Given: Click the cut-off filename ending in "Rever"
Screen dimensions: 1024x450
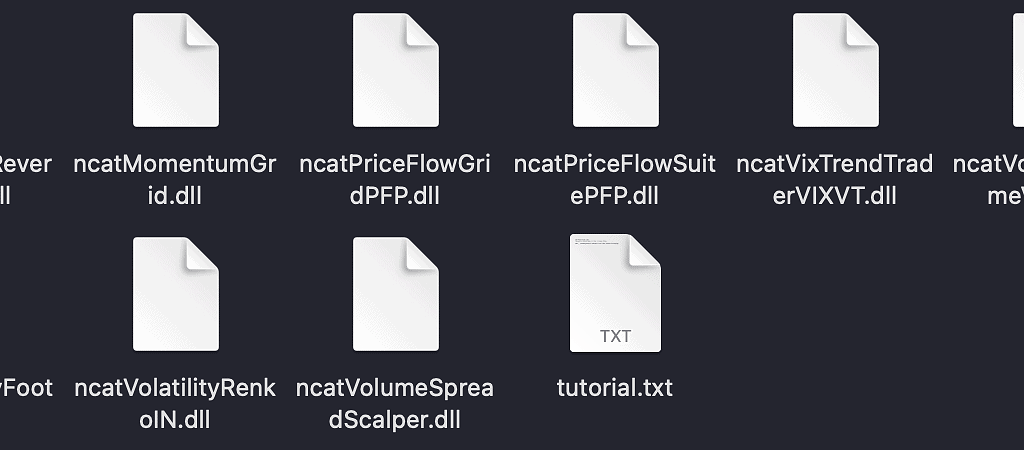Looking at the screenshot, I should [x=25, y=179].
